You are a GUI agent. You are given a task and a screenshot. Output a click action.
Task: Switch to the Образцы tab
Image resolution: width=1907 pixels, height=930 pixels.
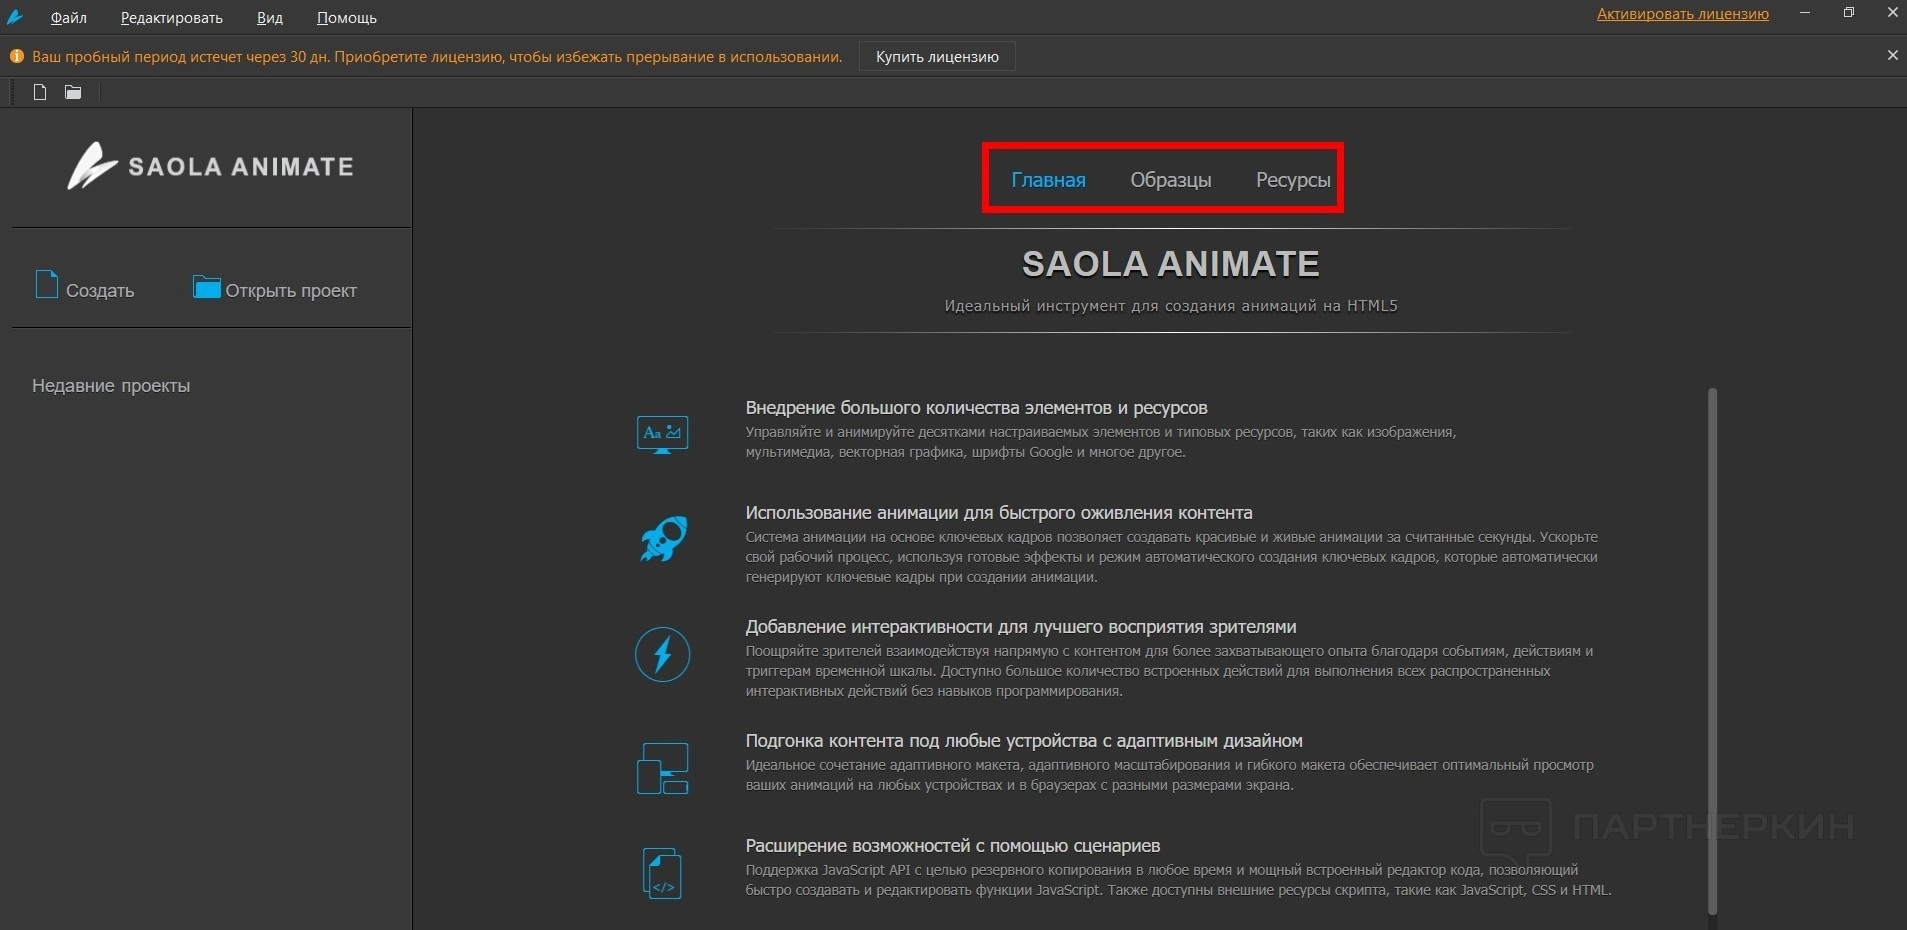click(x=1170, y=180)
